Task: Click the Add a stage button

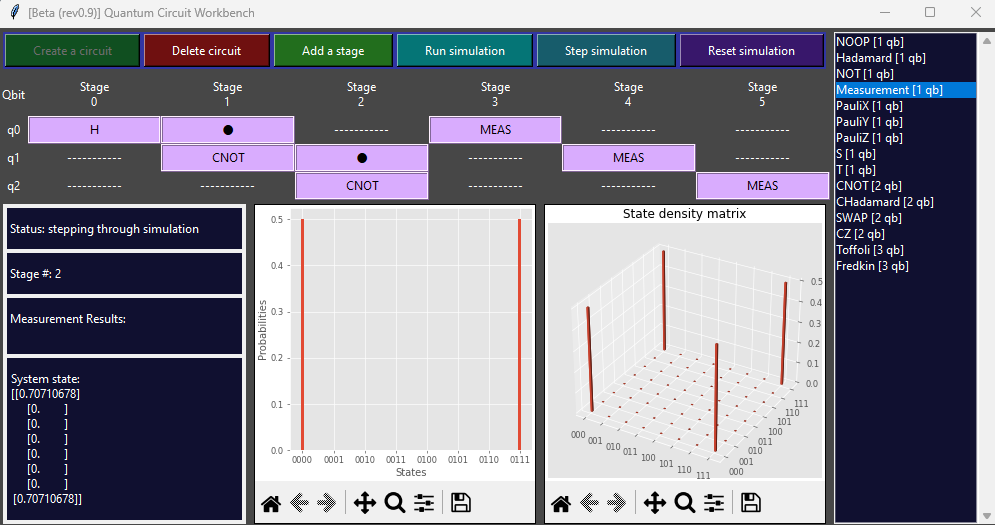Action: (333, 51)
